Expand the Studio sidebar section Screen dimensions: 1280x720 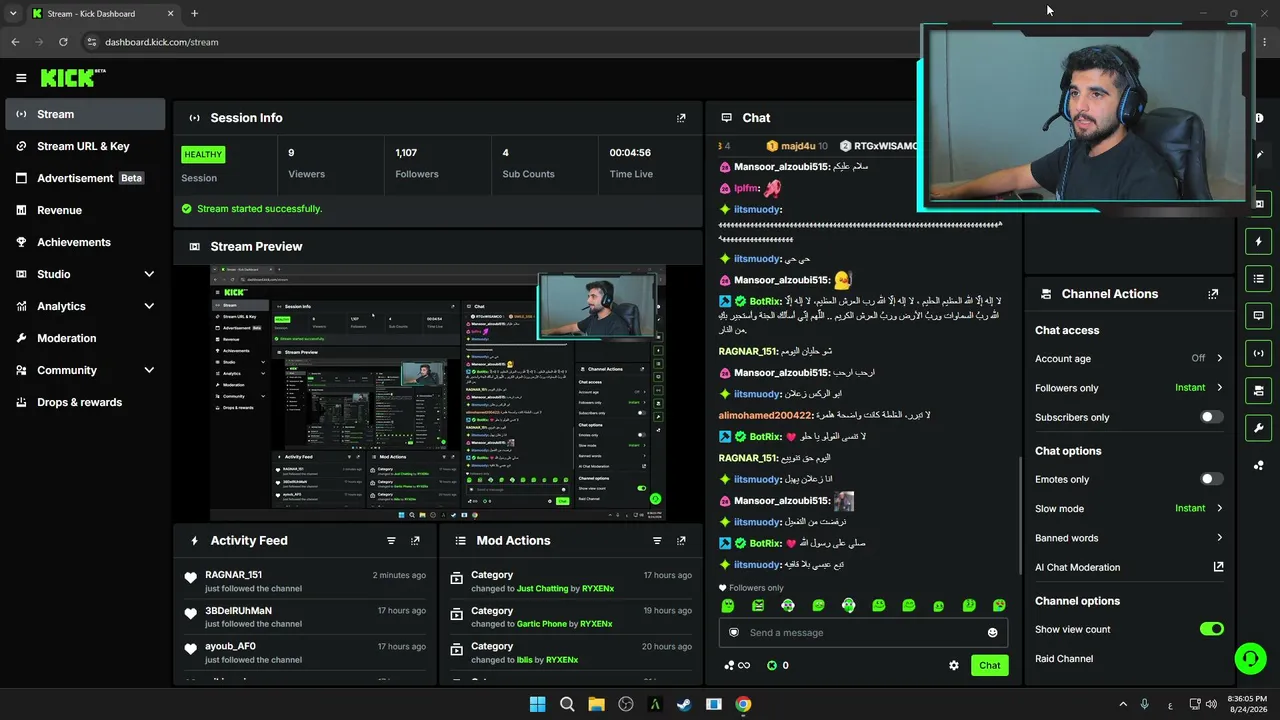[149, 274]
